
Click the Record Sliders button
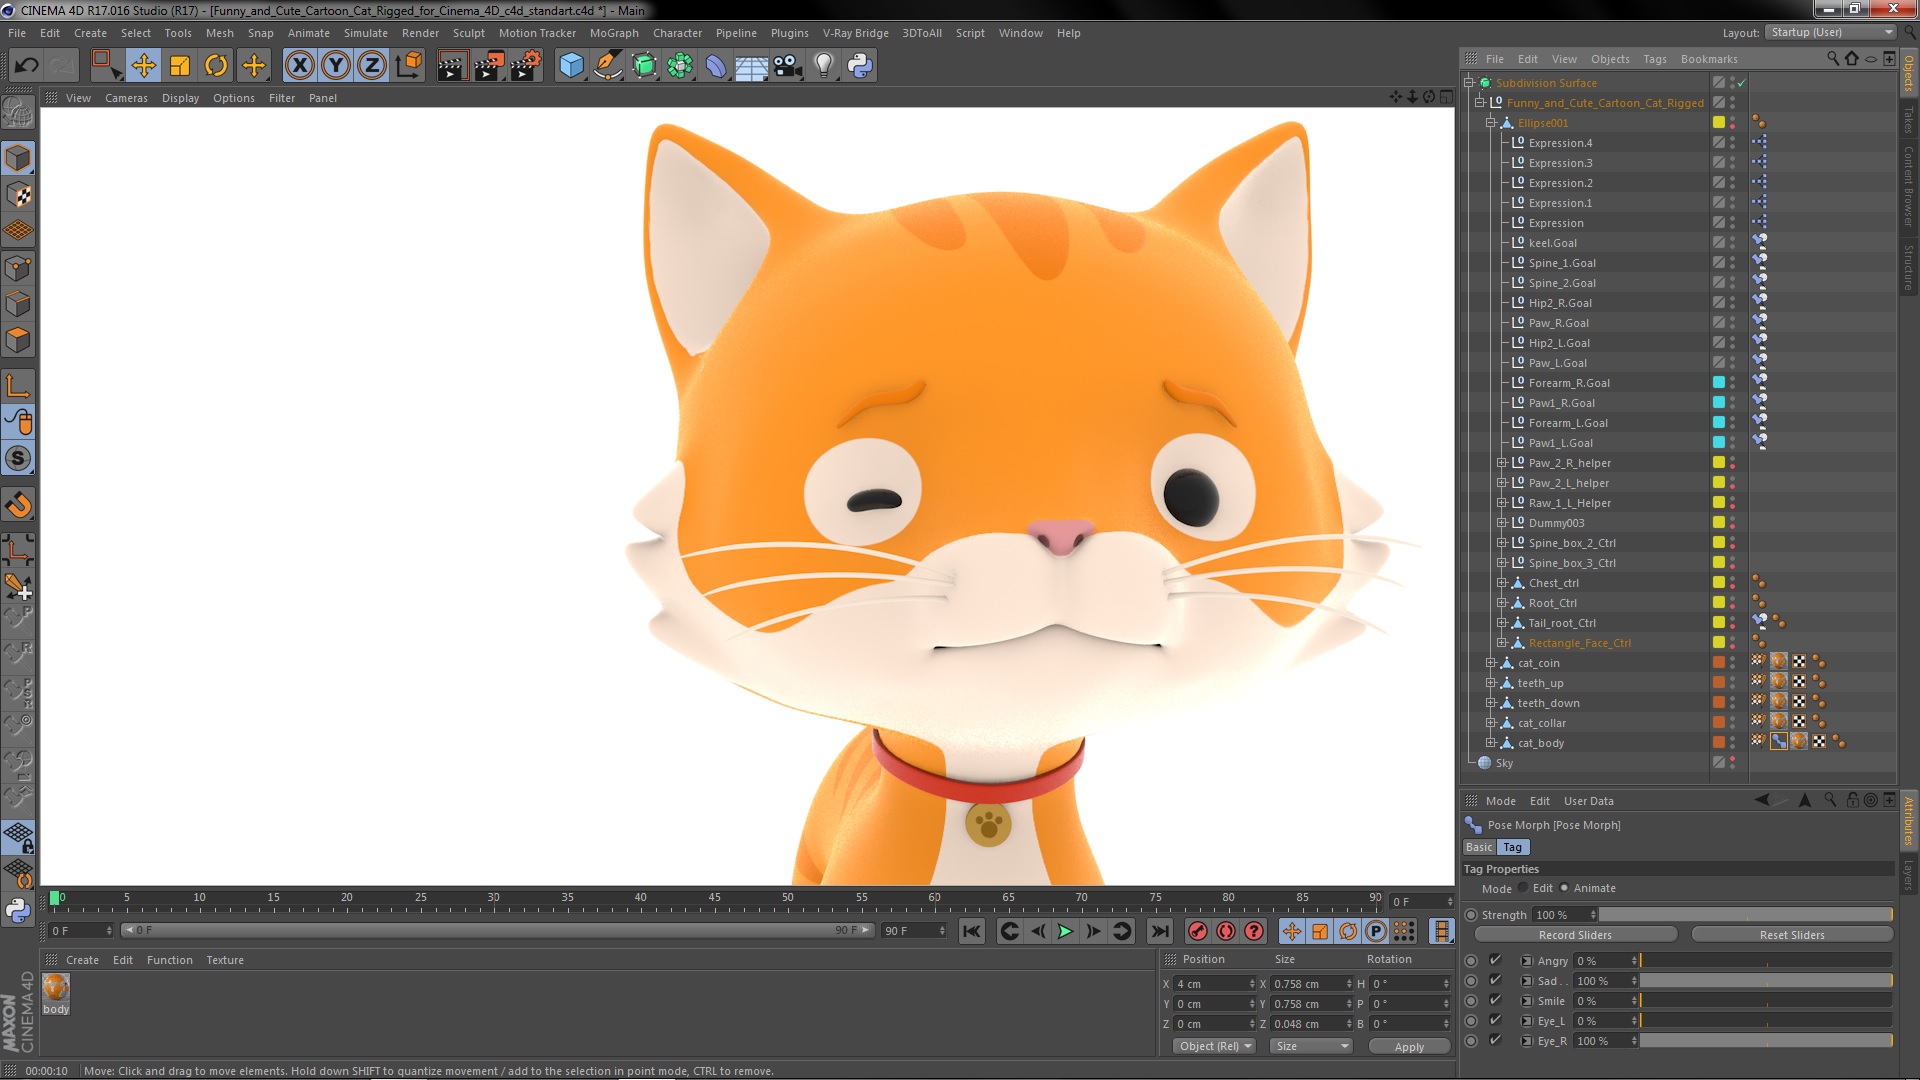1575,935
